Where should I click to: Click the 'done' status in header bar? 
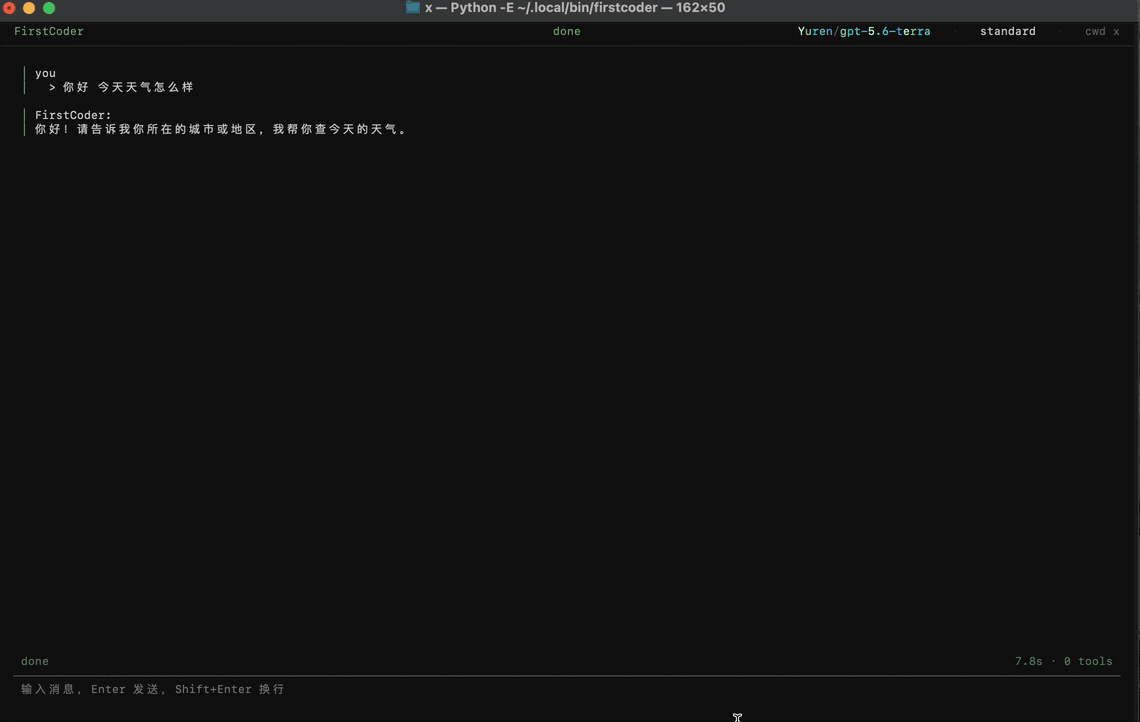point(566,31)
